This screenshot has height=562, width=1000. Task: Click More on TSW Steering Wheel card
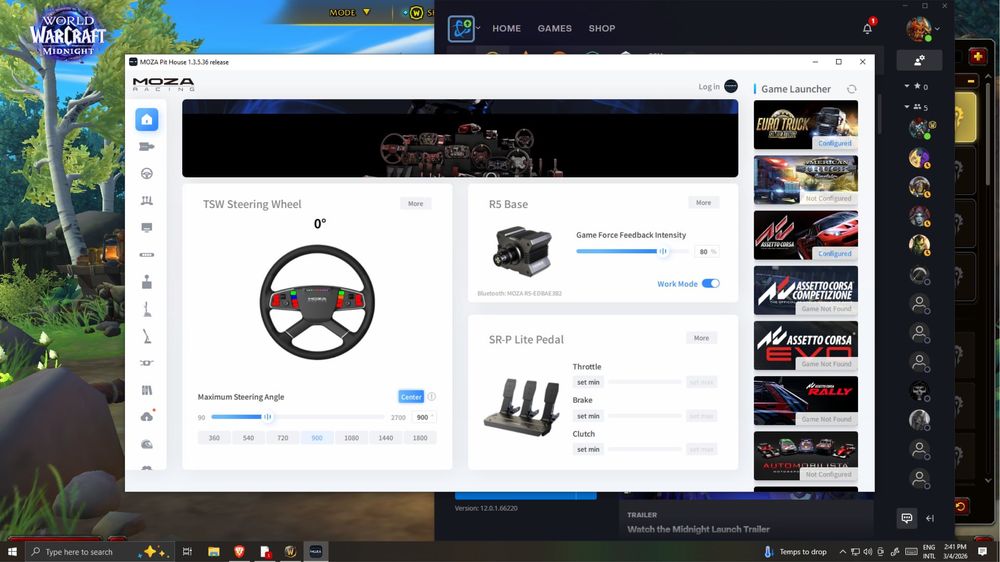(416, 203)
